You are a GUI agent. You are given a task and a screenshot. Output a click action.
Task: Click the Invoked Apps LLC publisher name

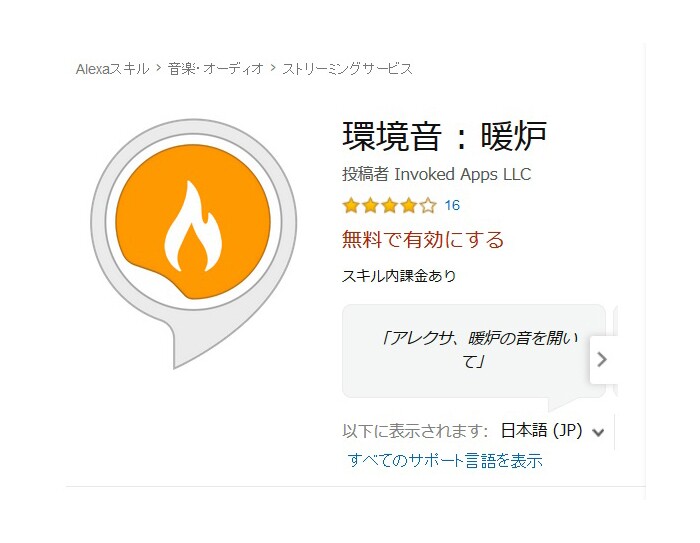[x=462, y=174]
